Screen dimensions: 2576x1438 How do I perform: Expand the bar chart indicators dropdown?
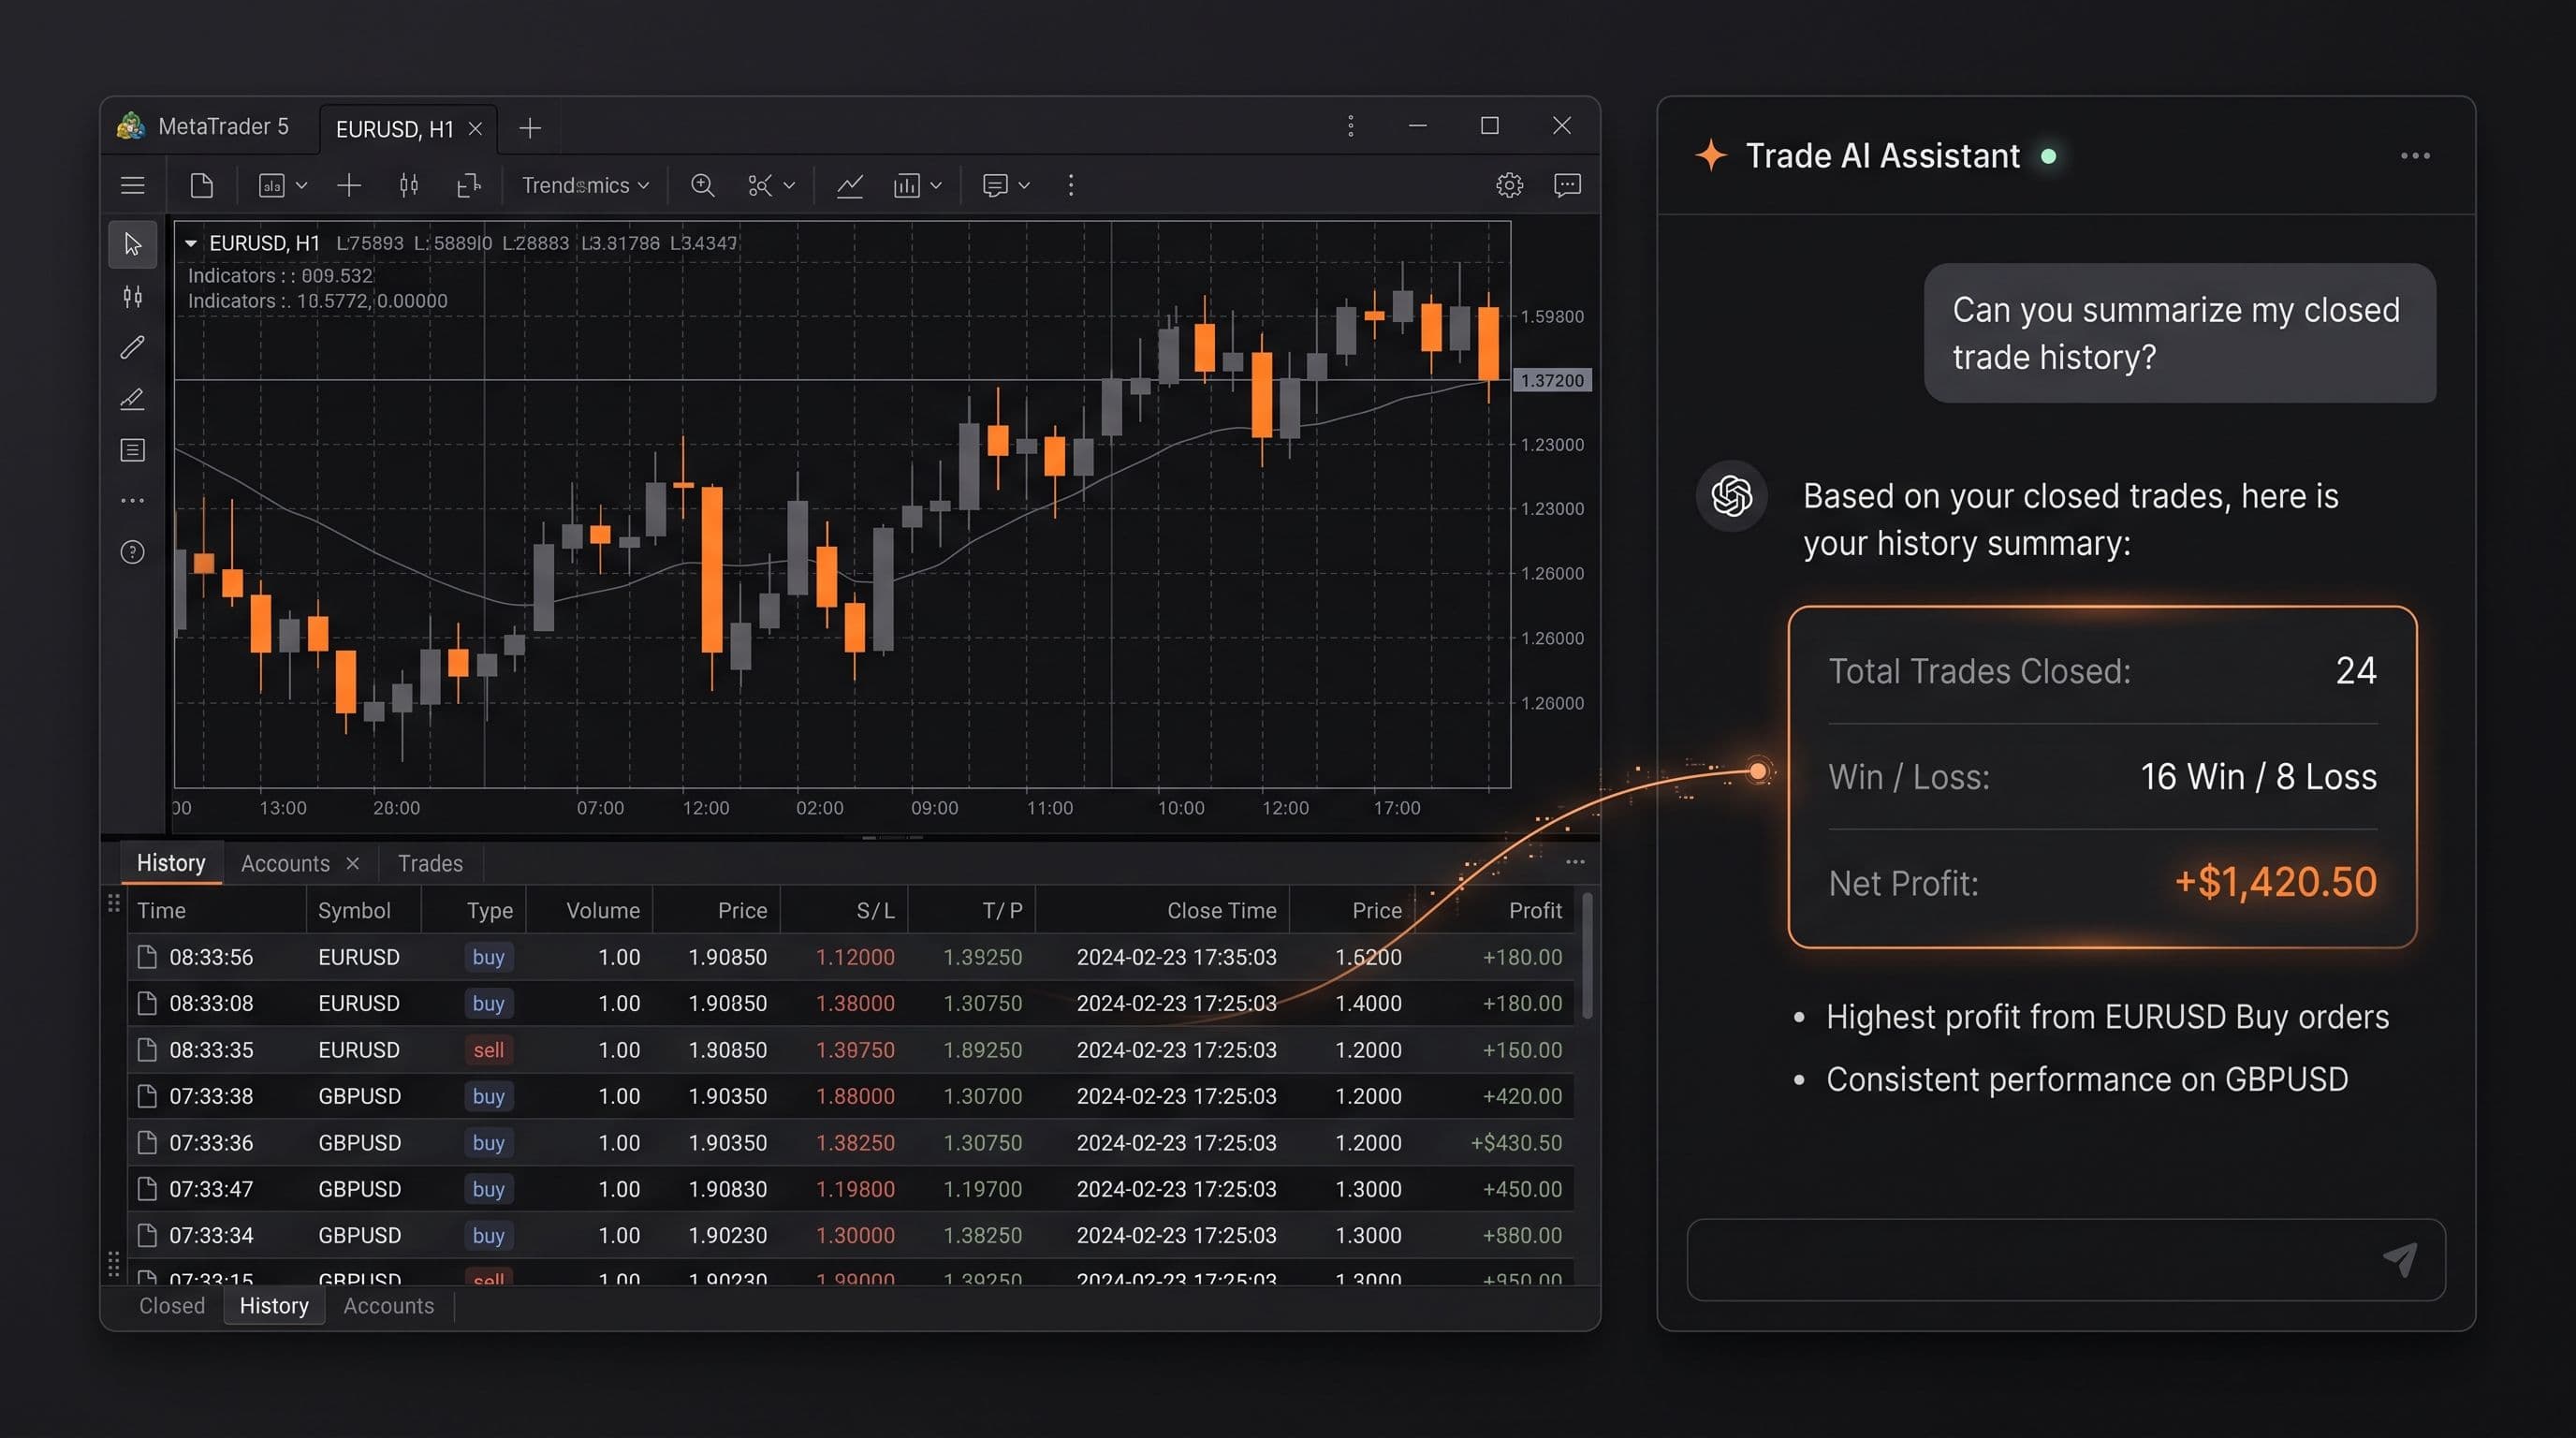[936, 185]
